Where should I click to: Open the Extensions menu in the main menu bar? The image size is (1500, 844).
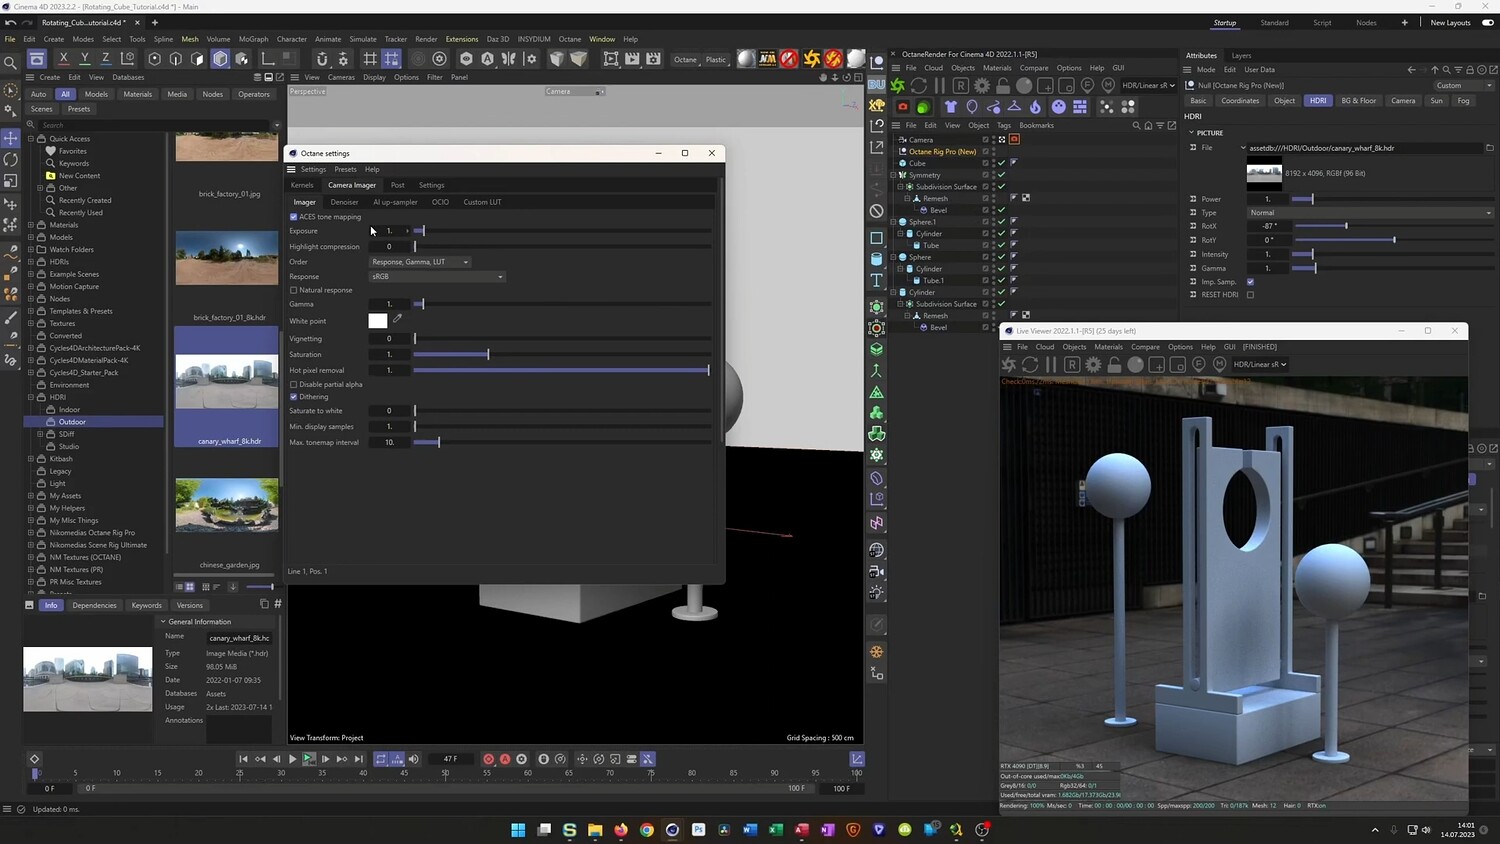462,39
